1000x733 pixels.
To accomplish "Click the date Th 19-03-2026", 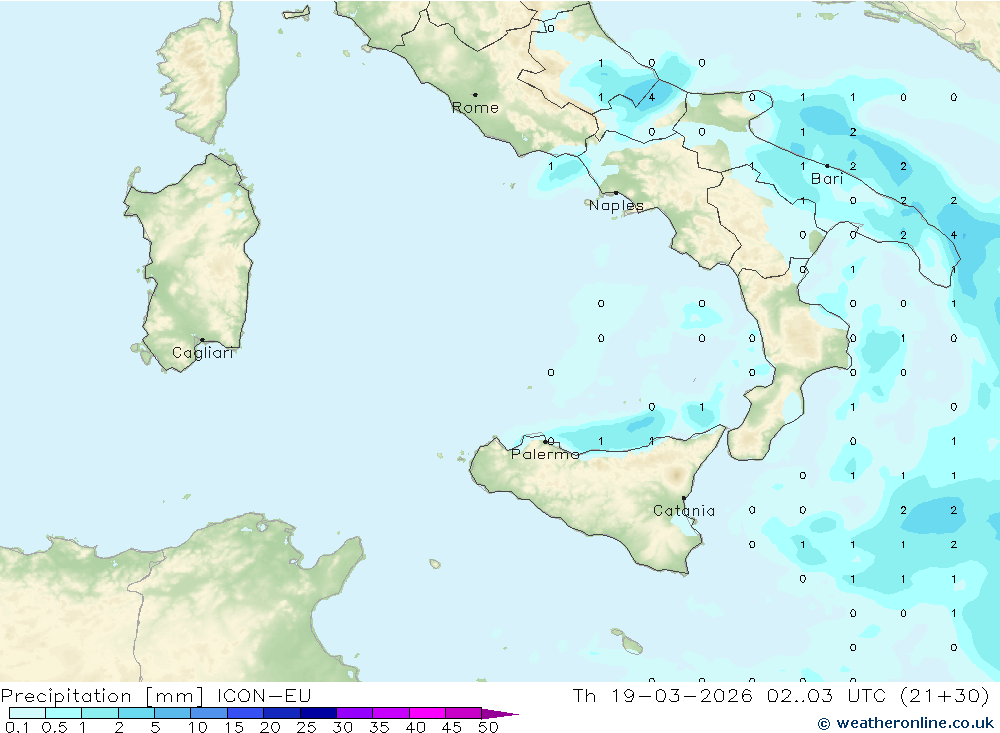I will tap(663, 695).
